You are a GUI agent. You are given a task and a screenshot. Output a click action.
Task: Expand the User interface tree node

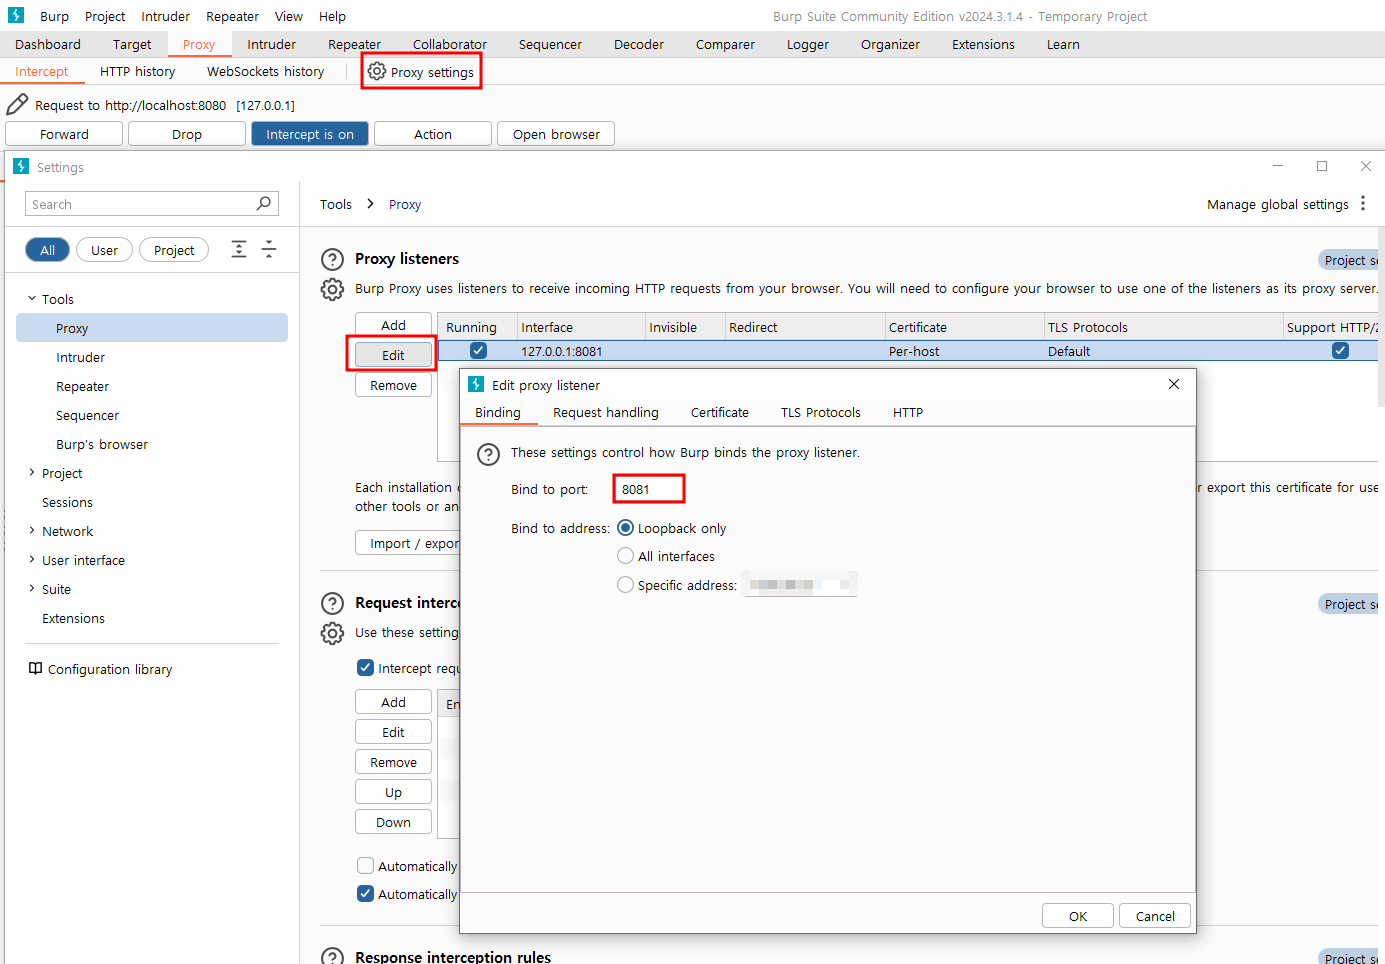[32, 559]
